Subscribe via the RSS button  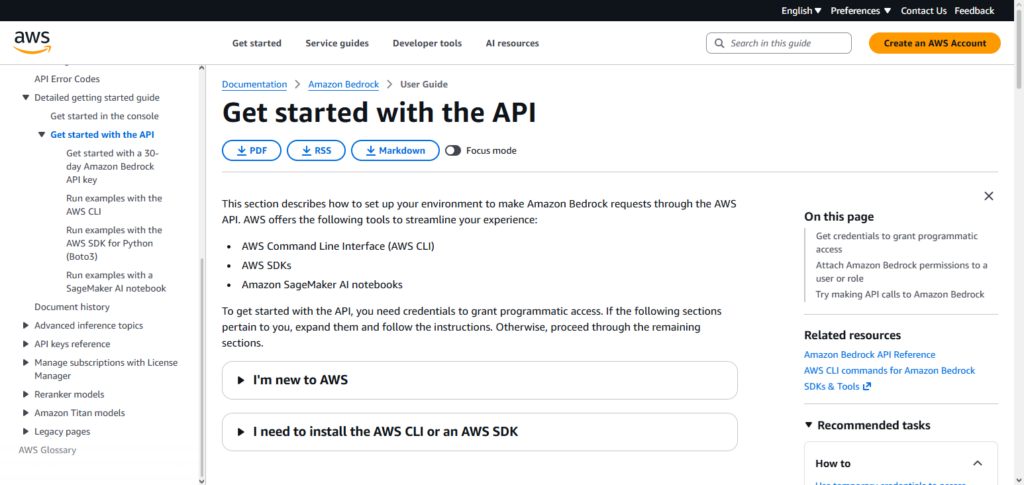[x=316, y=151]
